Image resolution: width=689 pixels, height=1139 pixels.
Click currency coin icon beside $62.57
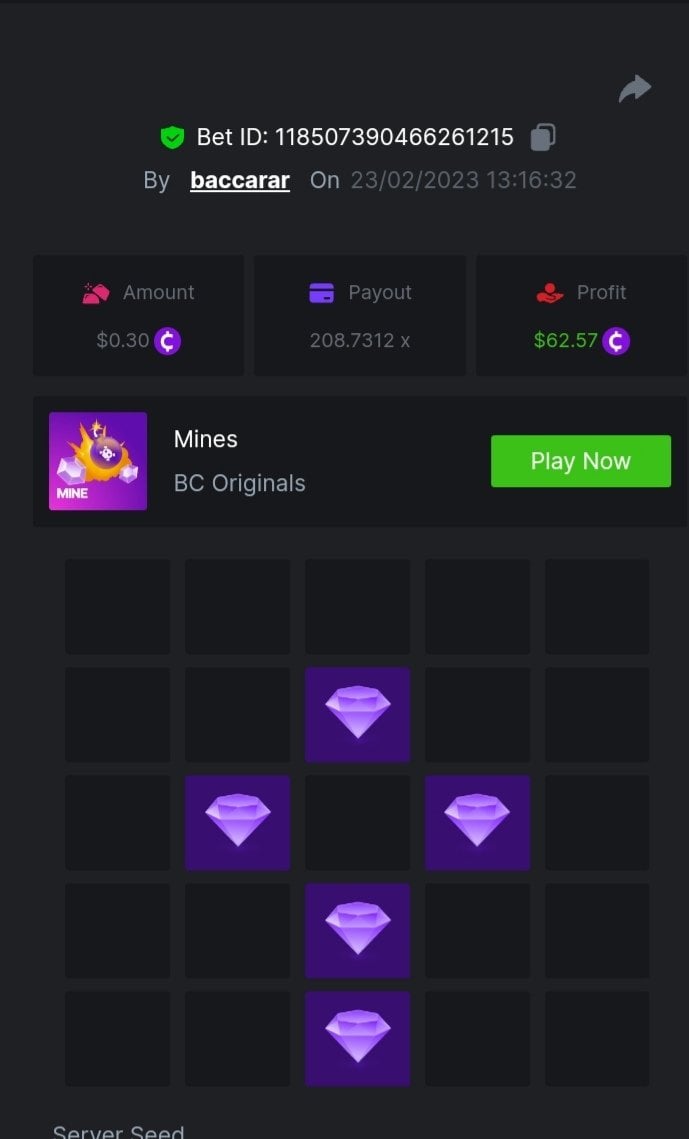click(616, 341)
